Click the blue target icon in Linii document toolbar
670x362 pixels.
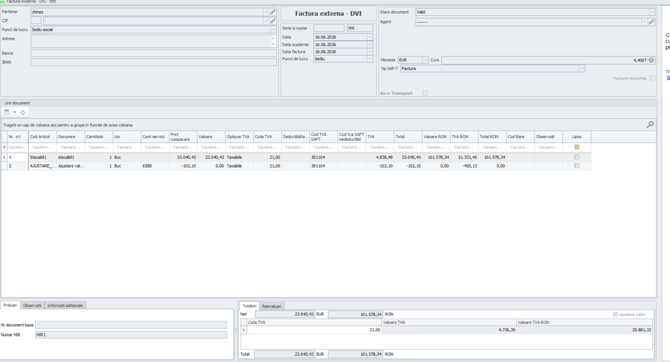(x=23, y=112)
